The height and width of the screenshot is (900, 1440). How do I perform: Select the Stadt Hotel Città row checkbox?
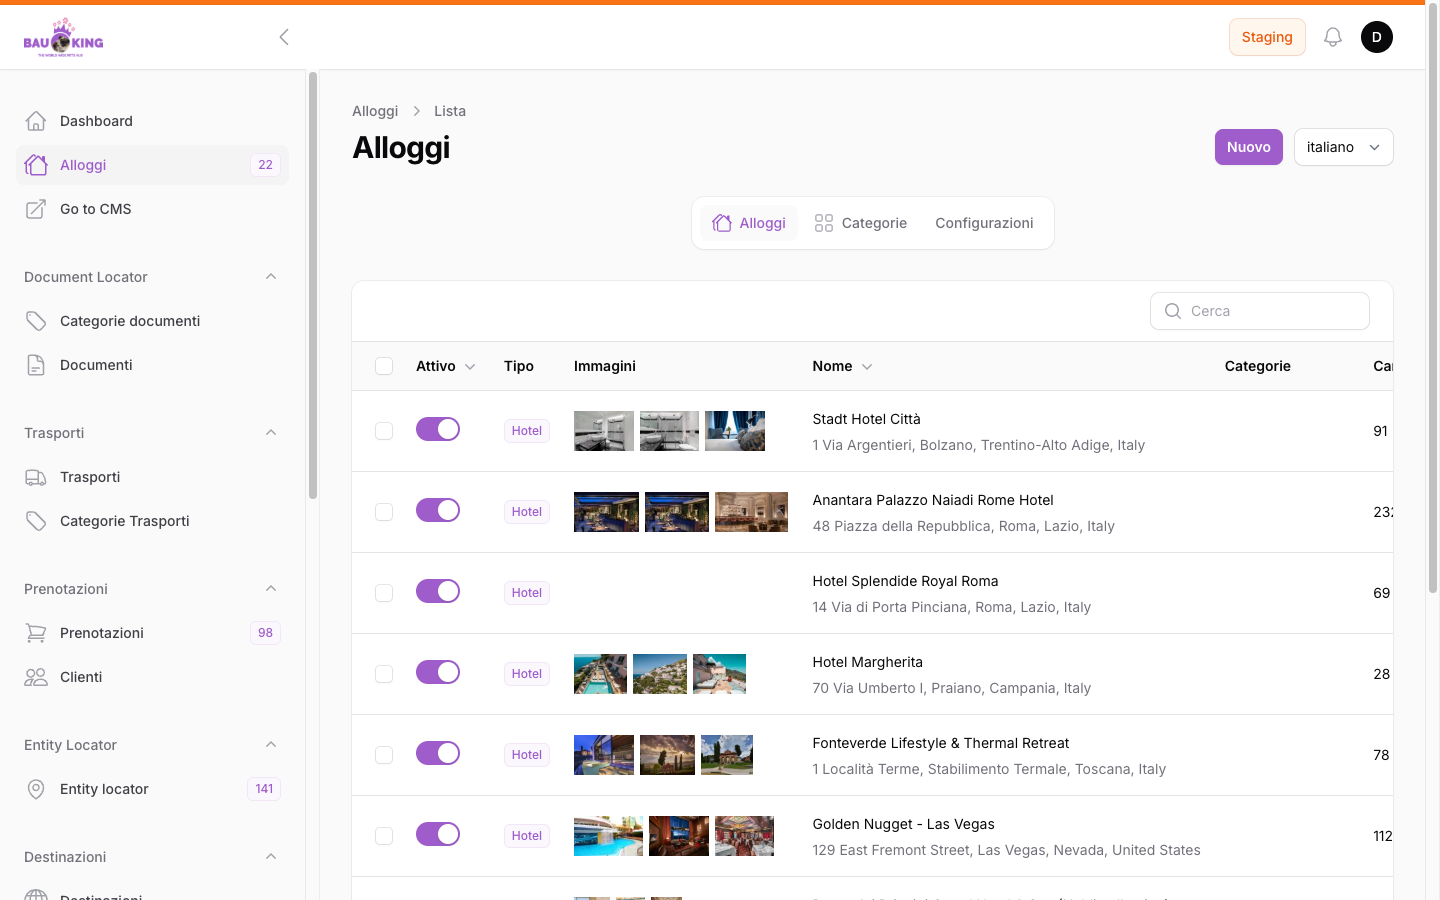[384, 431]
